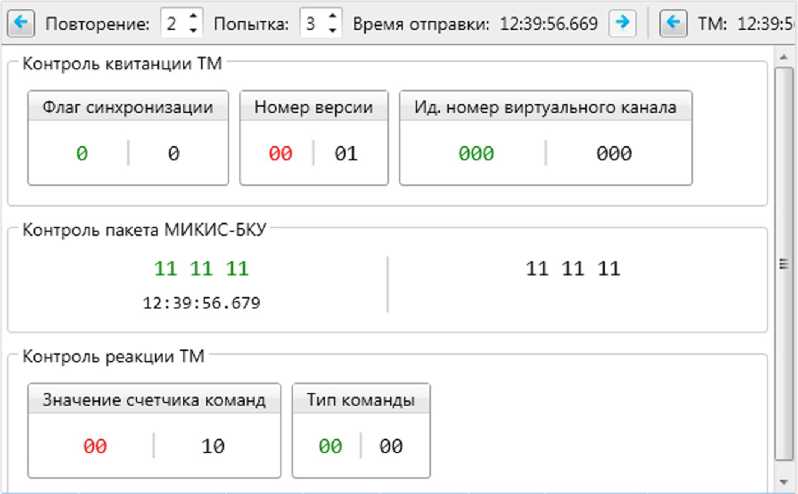
Task: Click green 0 under Флаг синхронизации
Action: point(82,153)
